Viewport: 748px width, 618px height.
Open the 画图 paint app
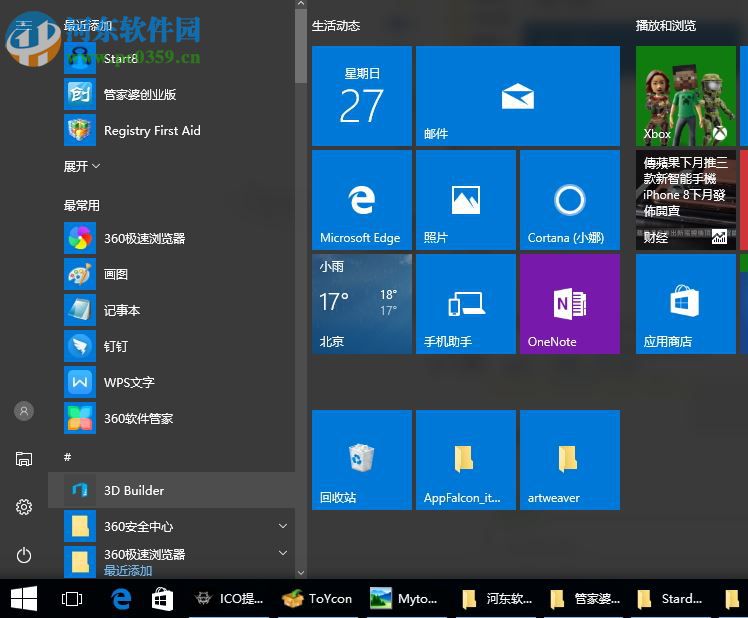pos(171,274)
